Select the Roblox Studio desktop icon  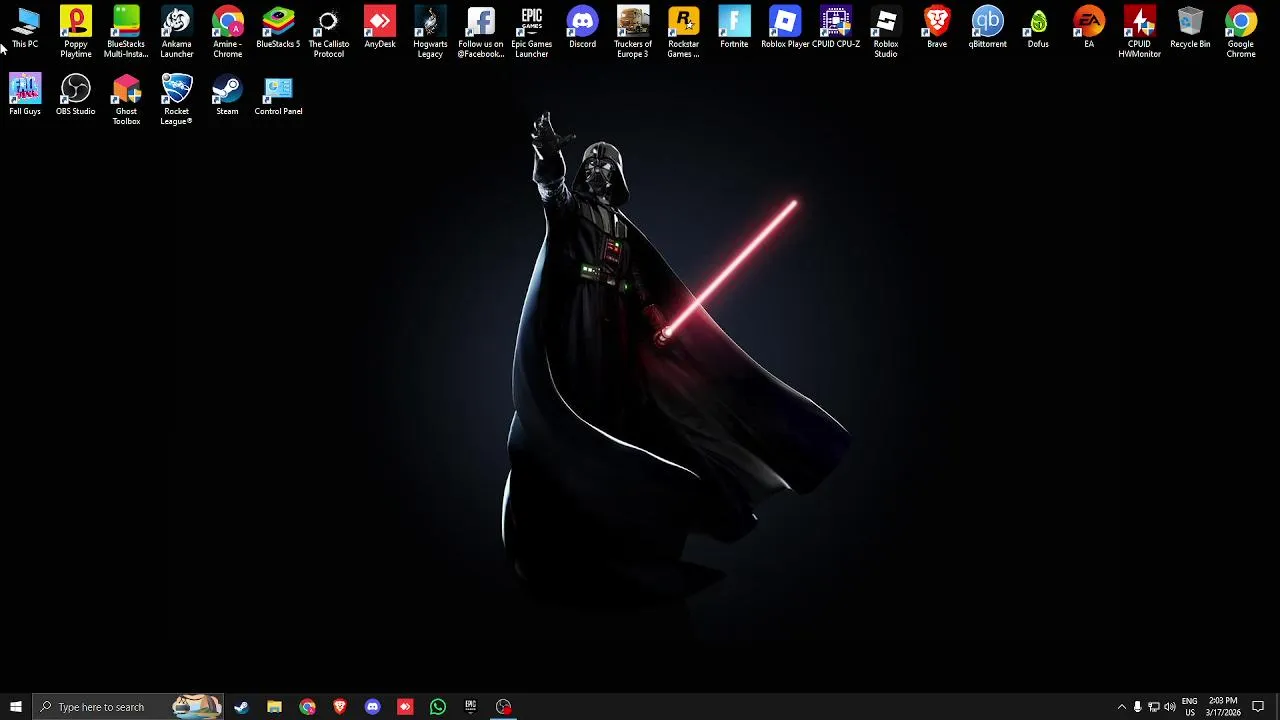(x=886, y=32)
